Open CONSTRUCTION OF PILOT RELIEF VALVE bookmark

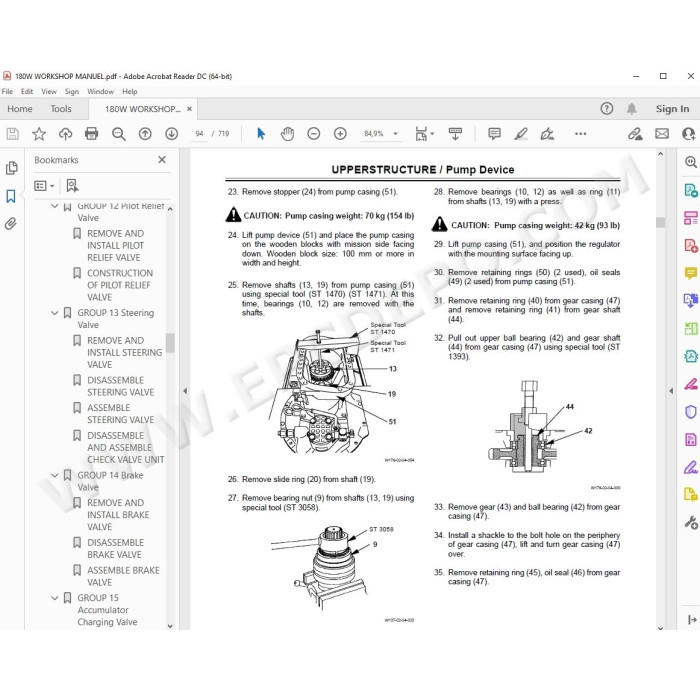(x=120, y=285)
